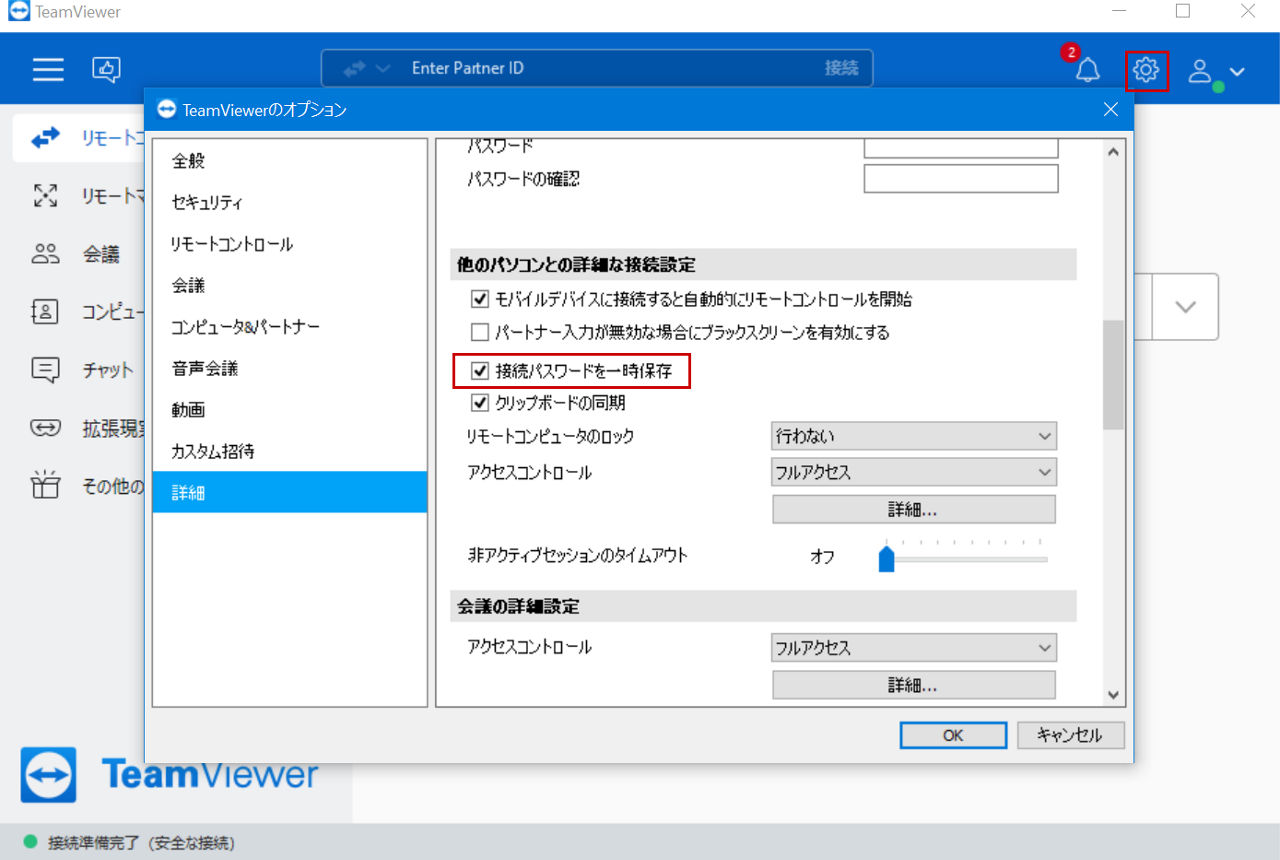Select 音声会議 options category
The height and width of the screenshot is (860, 1280).
pyautogui.click(x=290, y=368)
